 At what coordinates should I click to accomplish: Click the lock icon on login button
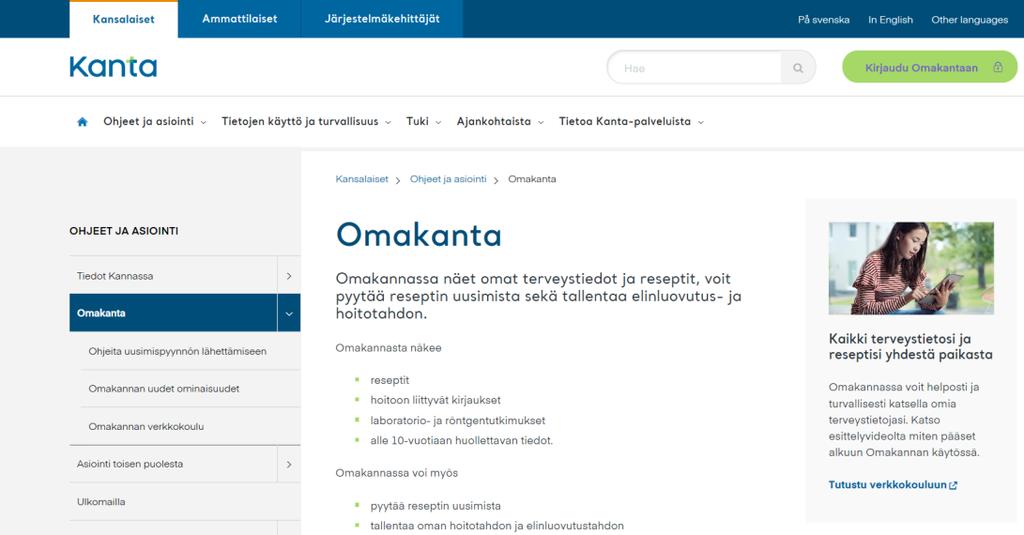[998, 67]
